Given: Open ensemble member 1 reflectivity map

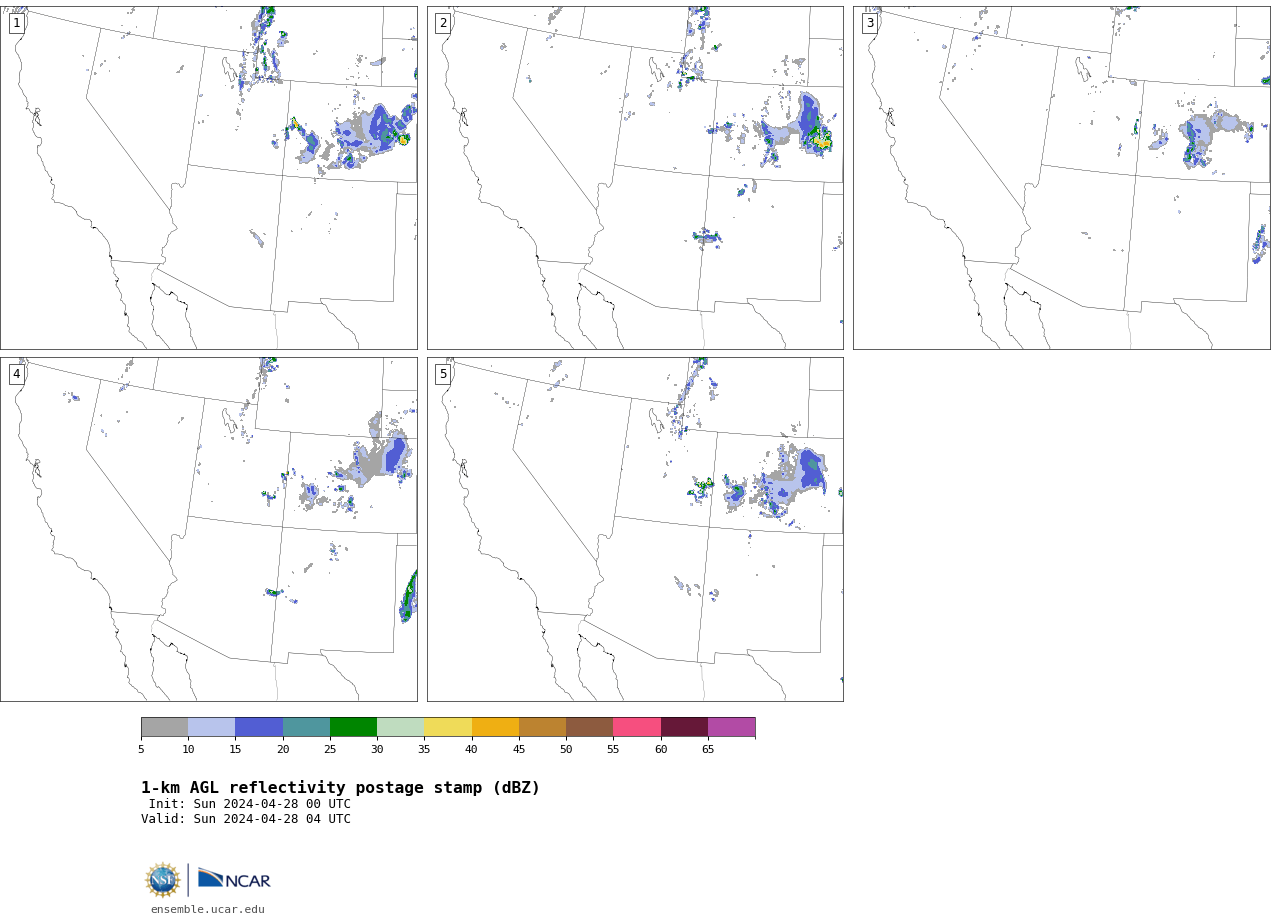Looking at the screenshot, I should (x=209, y=178).
